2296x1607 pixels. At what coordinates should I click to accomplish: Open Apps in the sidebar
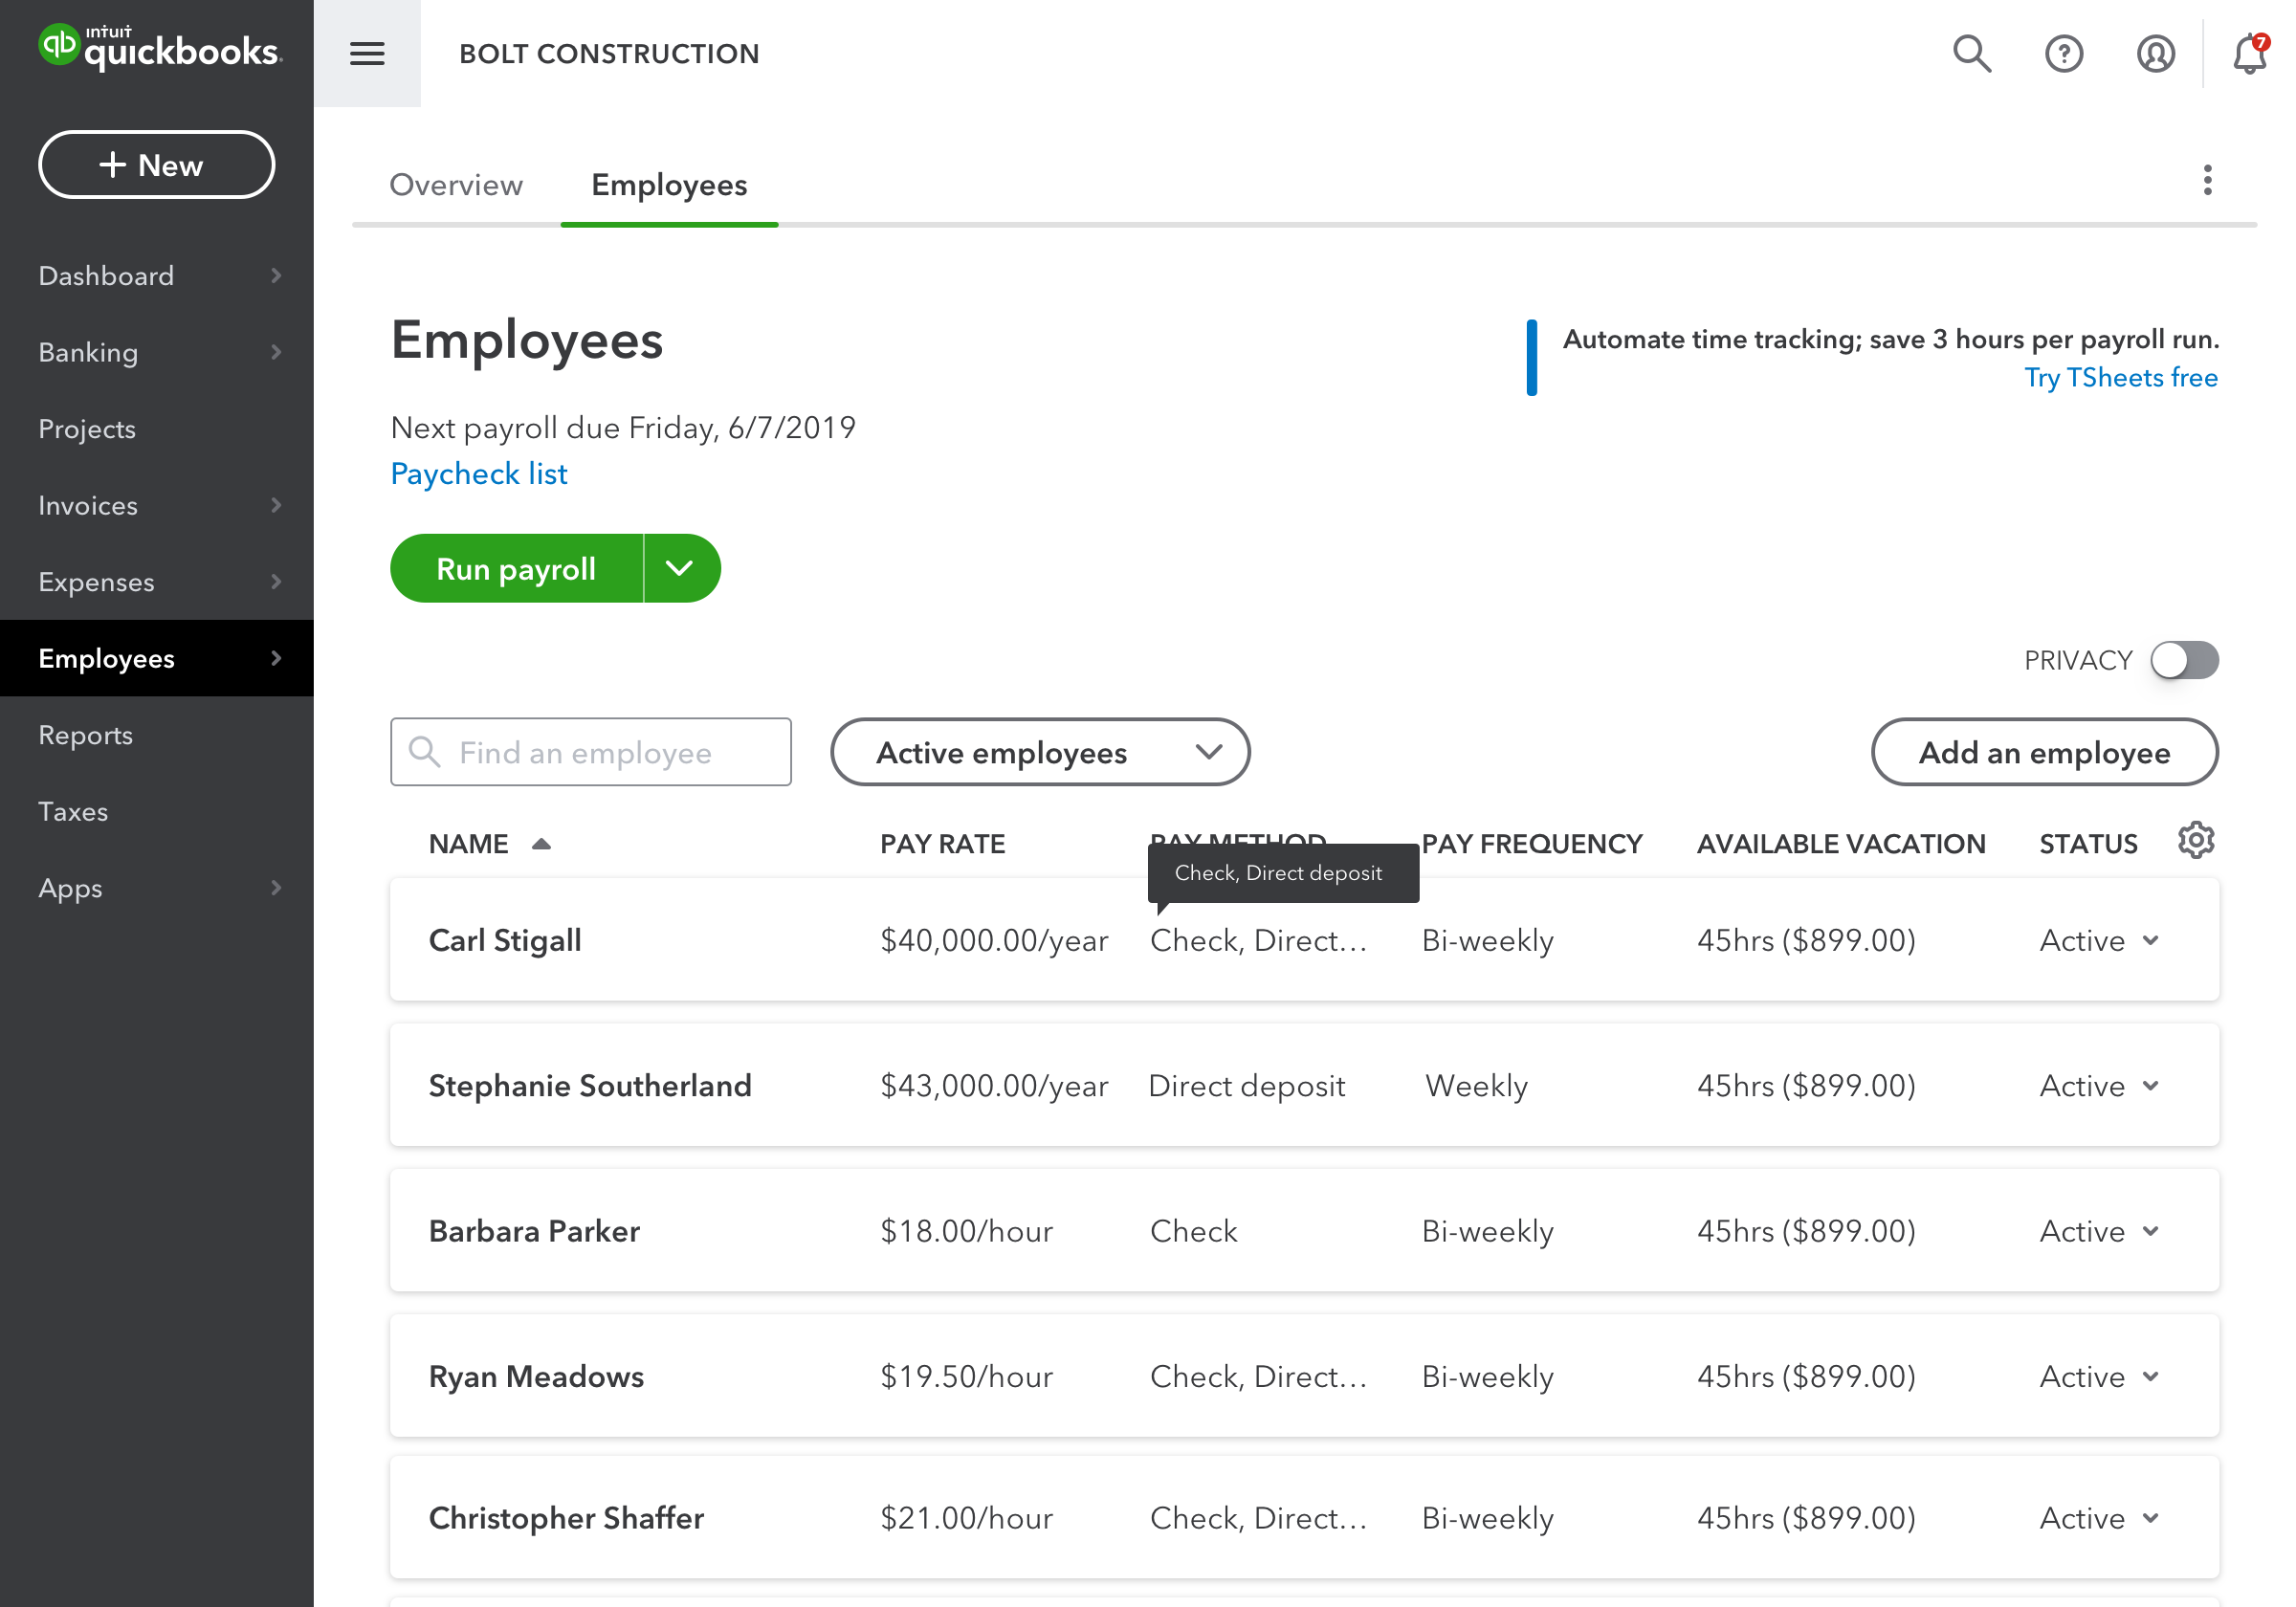click(157, 888)
